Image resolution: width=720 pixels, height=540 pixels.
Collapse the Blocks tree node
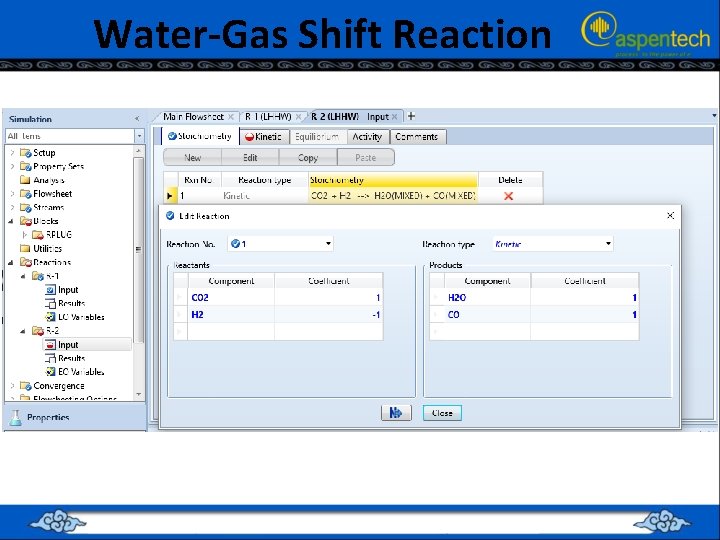tap(11, 221)
